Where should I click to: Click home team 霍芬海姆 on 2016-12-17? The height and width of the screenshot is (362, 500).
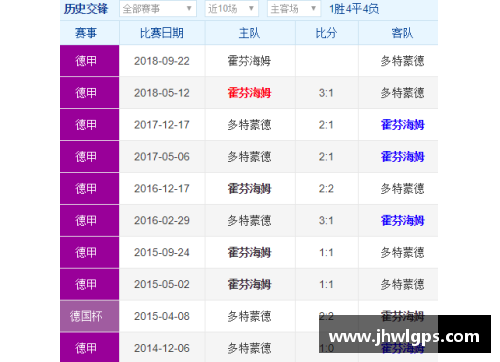tap(249, 189)
